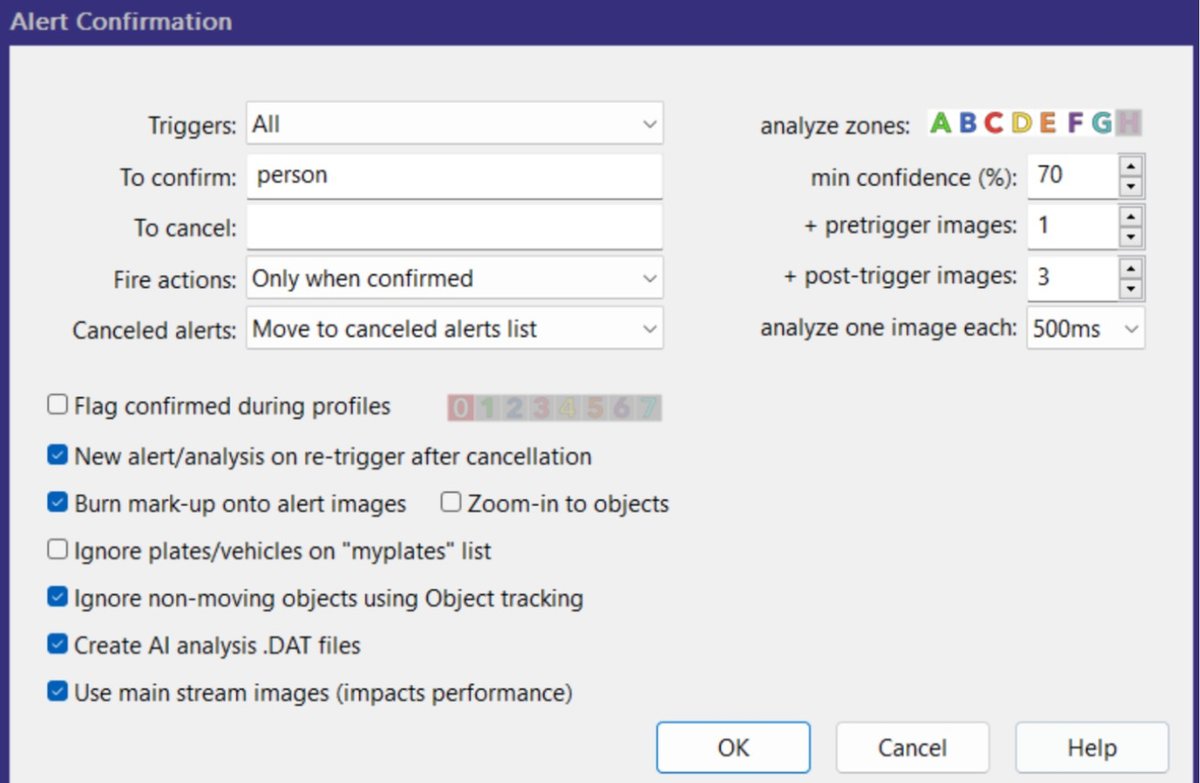Toggle analyze zone D
The width and height of the screenshot is (1200, 783).
click(x=1021, y=123)
